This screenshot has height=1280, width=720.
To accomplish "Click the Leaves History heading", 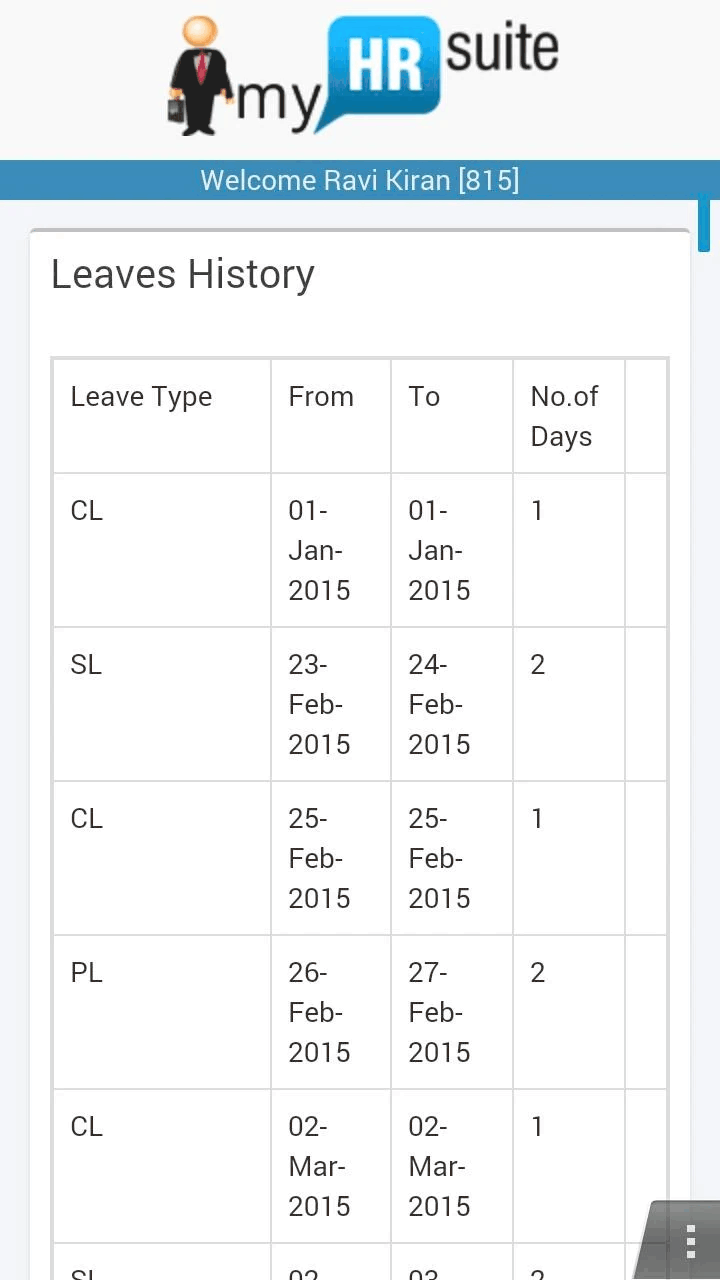I will (183, 274).
